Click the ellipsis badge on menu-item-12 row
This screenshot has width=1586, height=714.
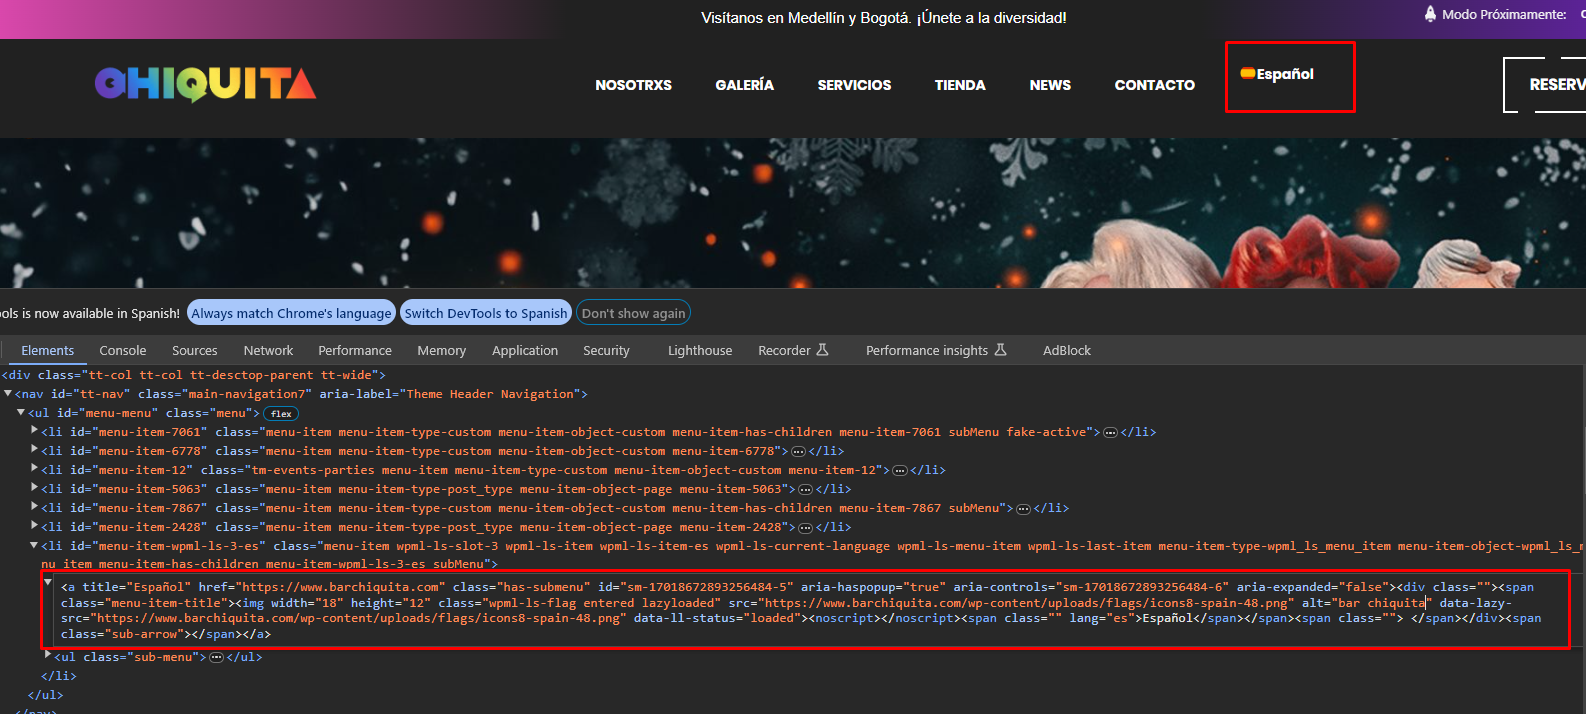tap(900, 470)
